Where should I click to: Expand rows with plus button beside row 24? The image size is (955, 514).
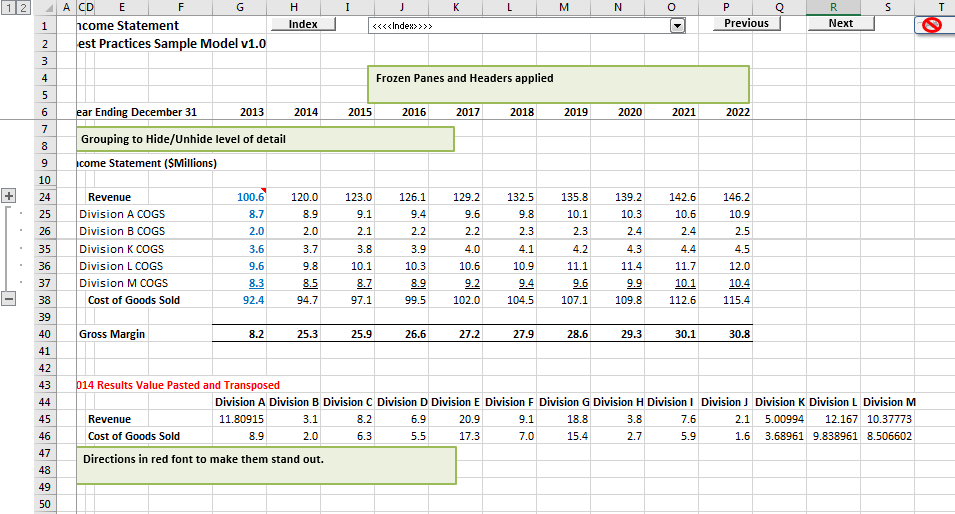coord(10,196)
